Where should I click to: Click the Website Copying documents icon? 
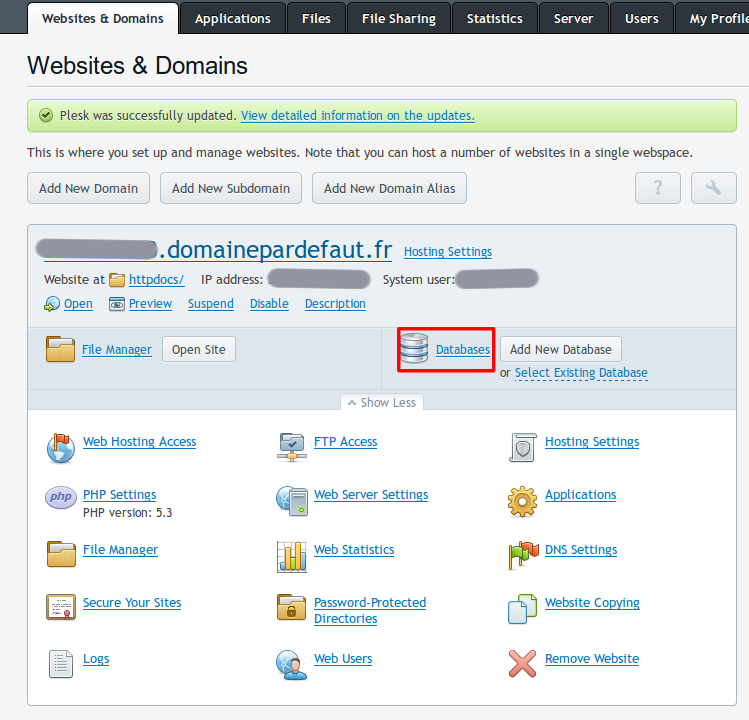tap(523, 609)
